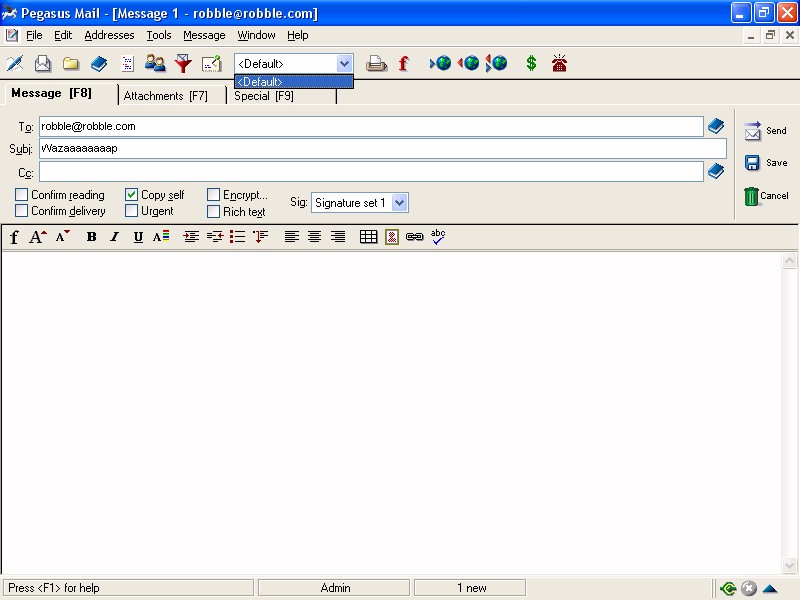Send the message
This screenshot has height=600, width=800.
coord(765,131)
